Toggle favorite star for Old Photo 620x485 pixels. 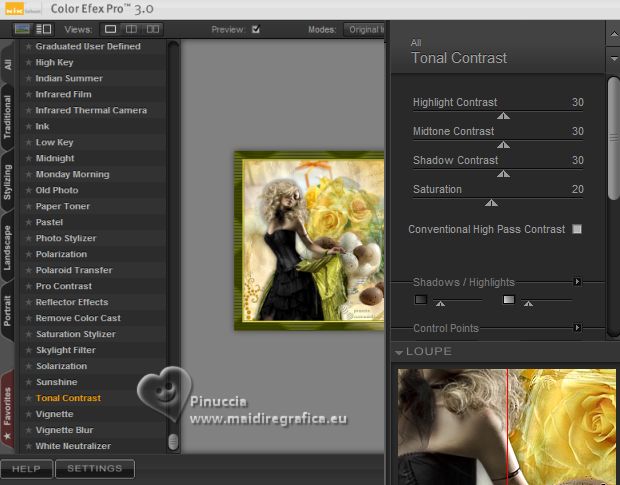(28, 191)
